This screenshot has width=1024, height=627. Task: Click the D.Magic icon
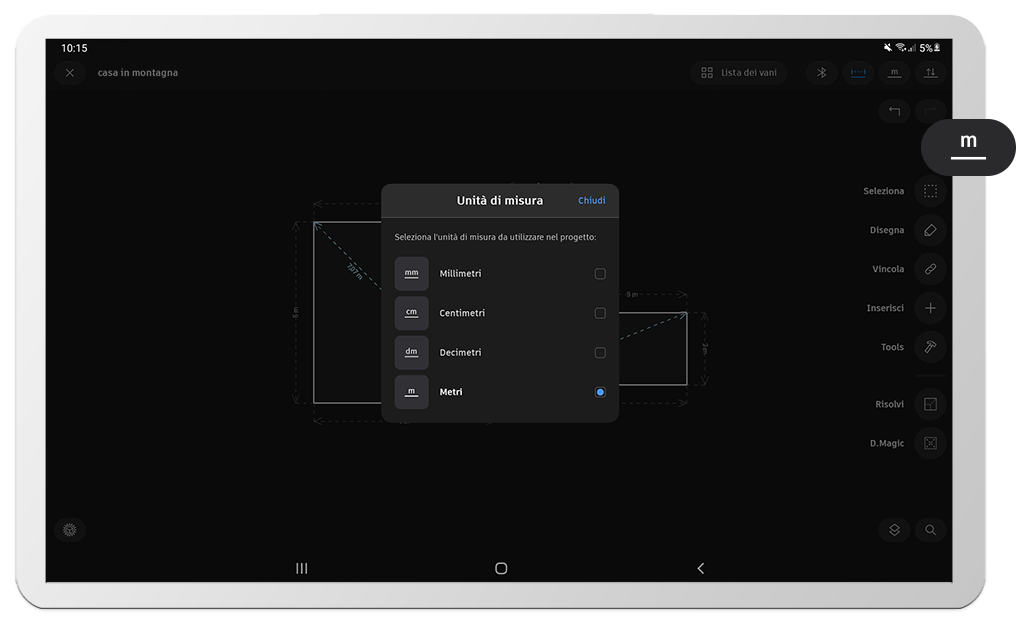930,443
